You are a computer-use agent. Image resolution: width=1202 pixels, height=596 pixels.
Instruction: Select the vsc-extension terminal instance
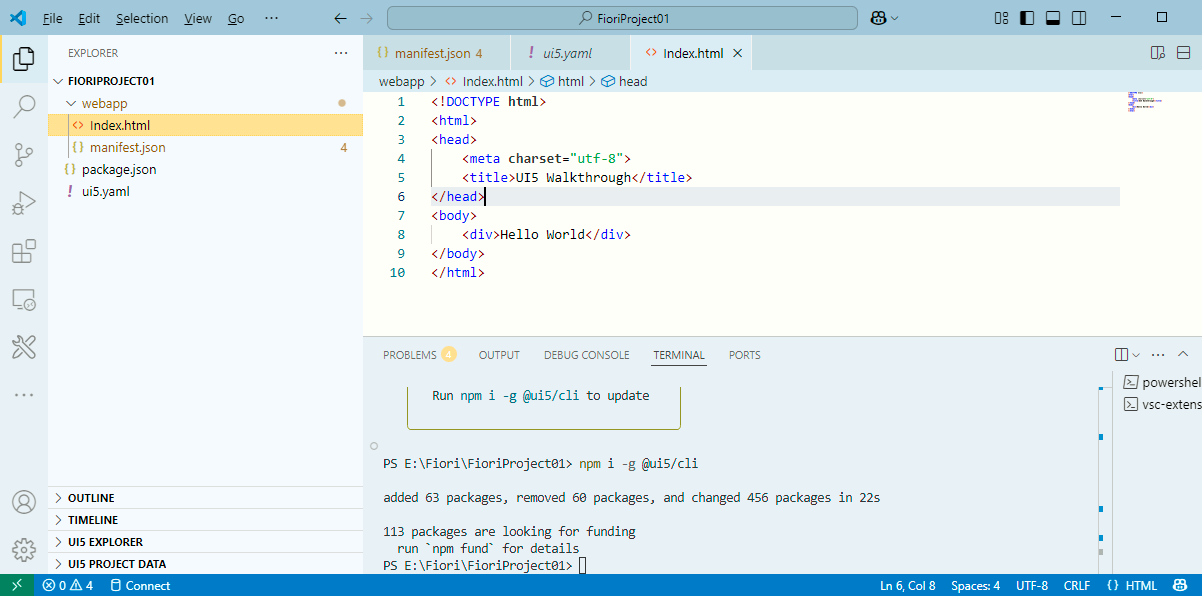coord(1161,404)
